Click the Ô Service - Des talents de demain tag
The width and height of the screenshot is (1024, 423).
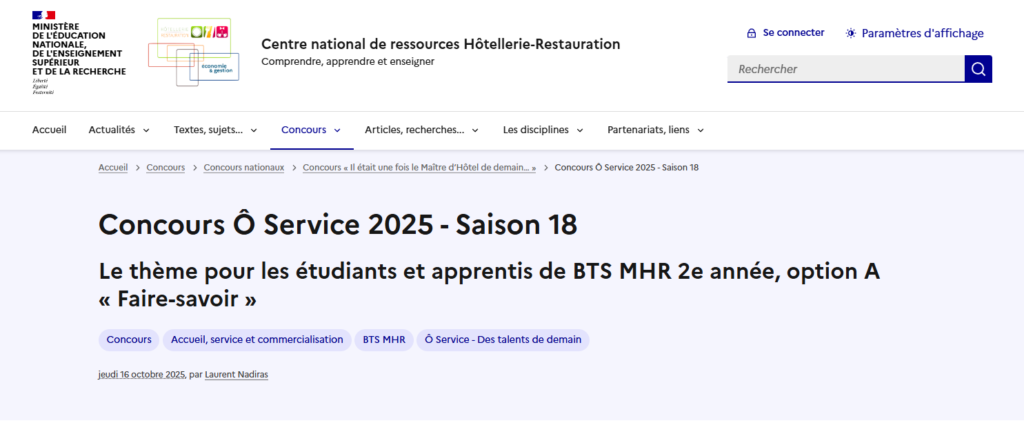(503, 340)
